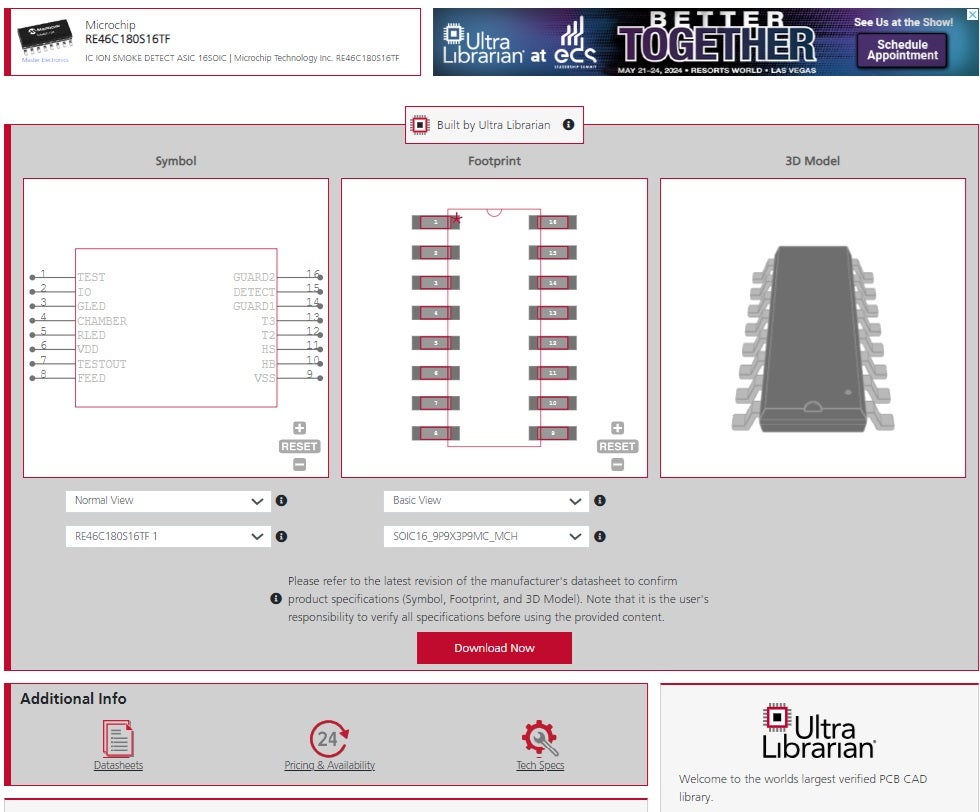Click the Better Together ECS banner ad
Viewport: 980px width, 812px height.
point(706,42)
